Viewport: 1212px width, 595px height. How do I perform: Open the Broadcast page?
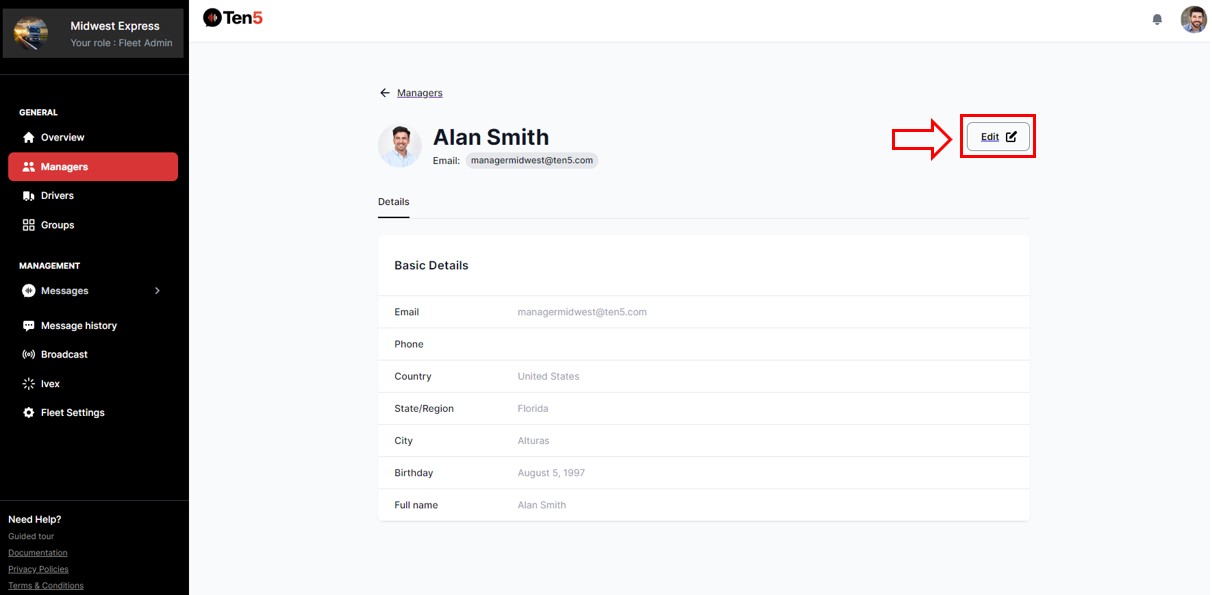pos(64,355)
